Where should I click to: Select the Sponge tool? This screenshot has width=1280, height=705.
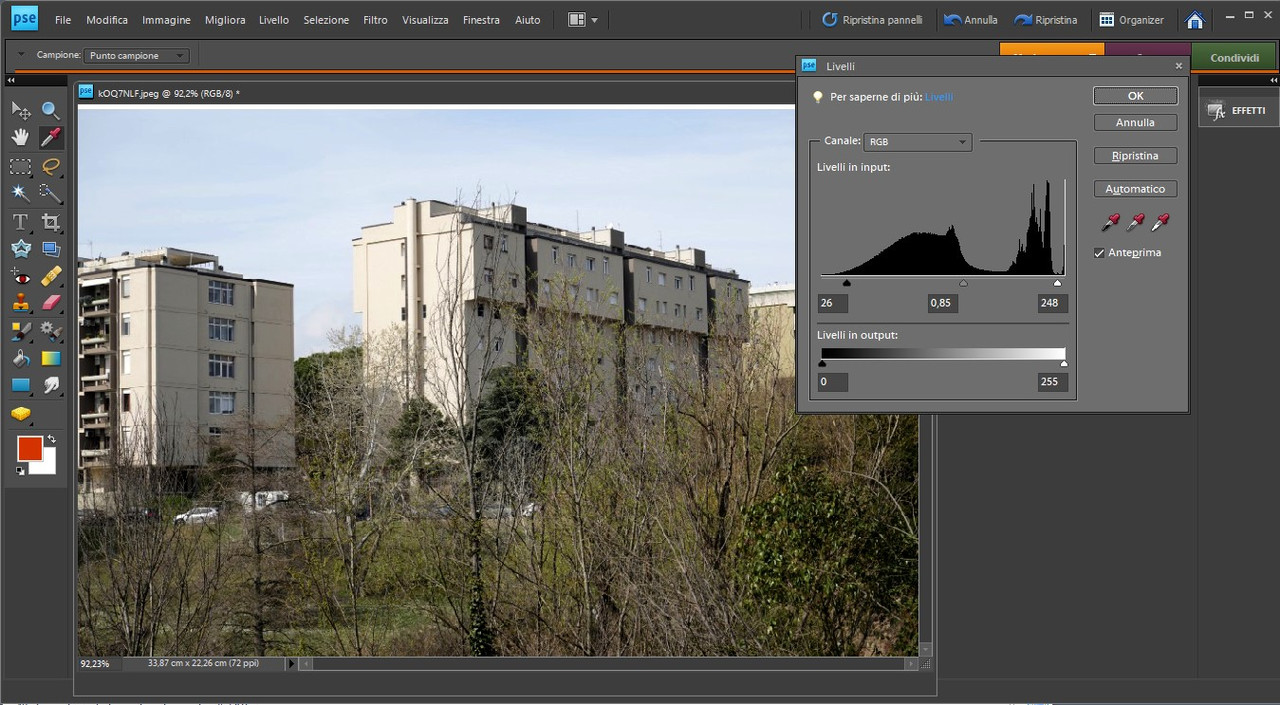[20, 413]
